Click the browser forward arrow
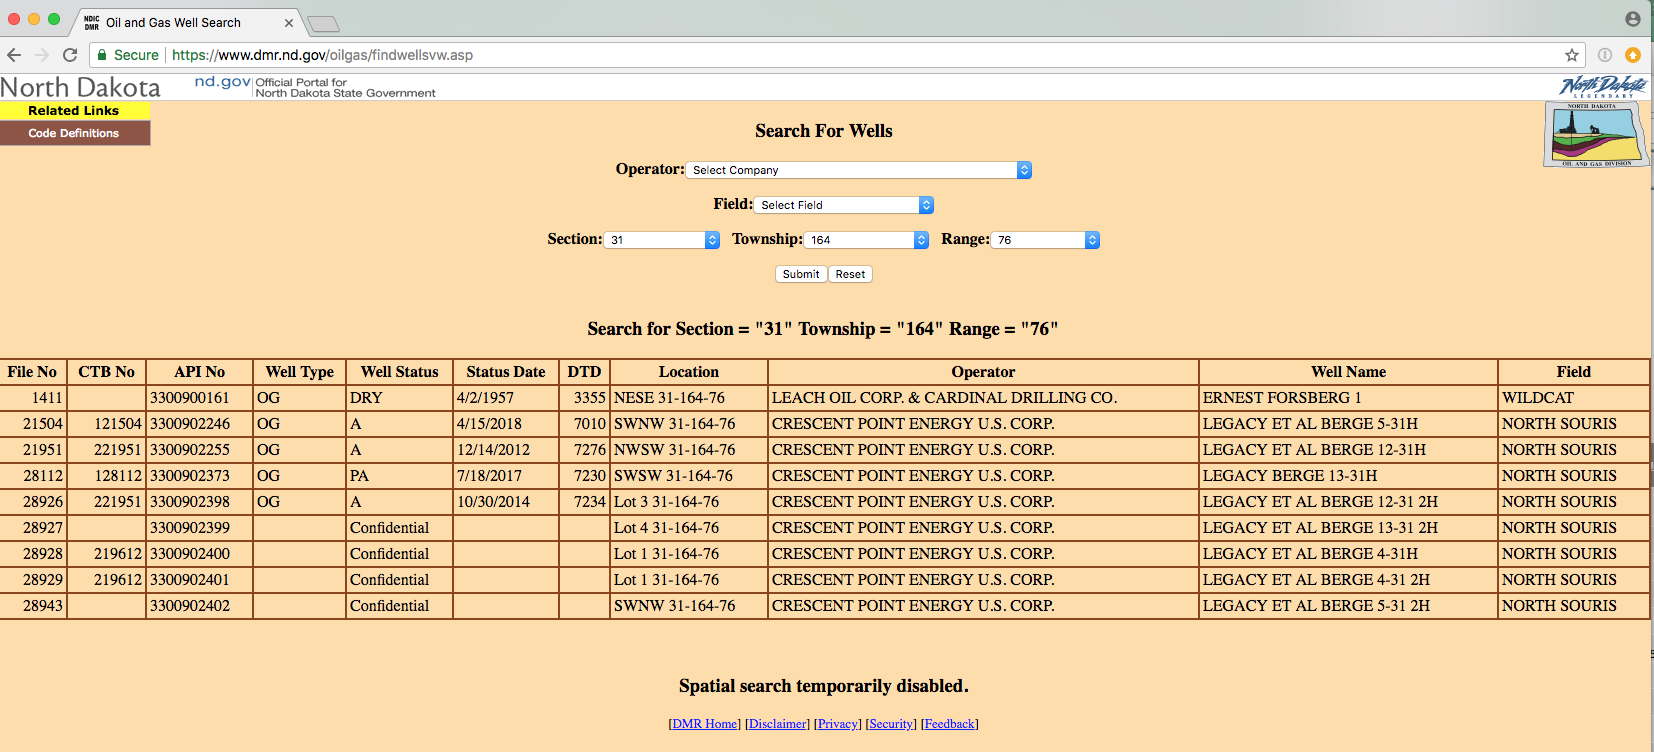The width and height of the screenshot is (1654, 752). [42, 55]
